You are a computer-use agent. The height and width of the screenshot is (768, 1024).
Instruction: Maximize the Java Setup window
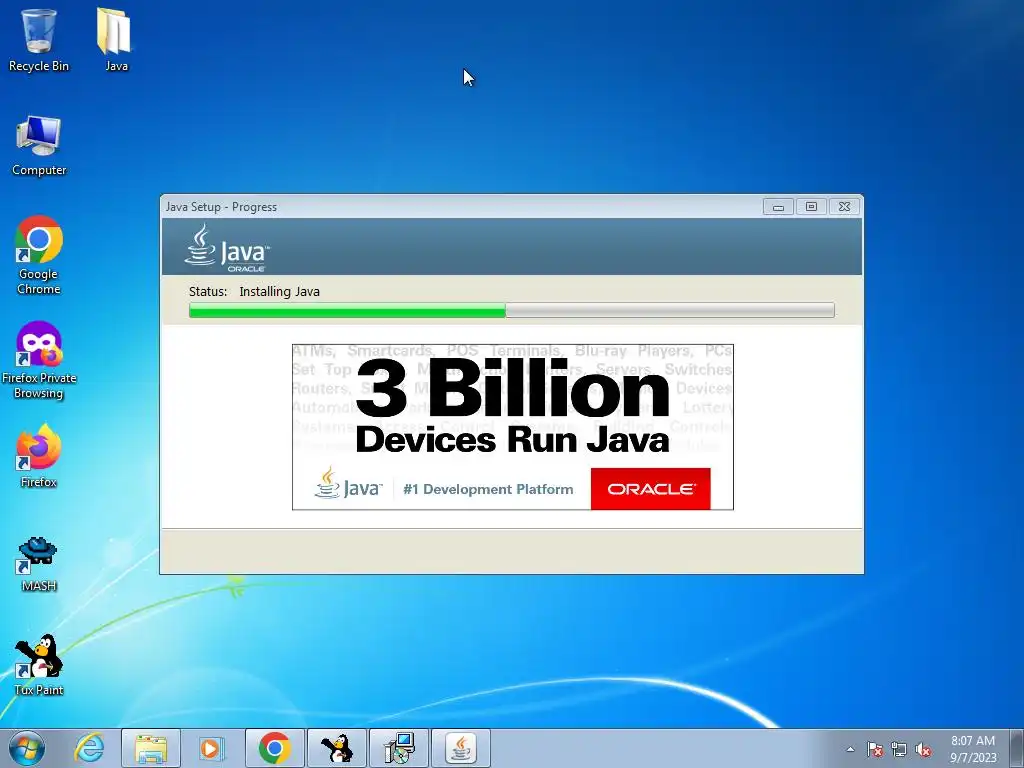coord(811,206)
